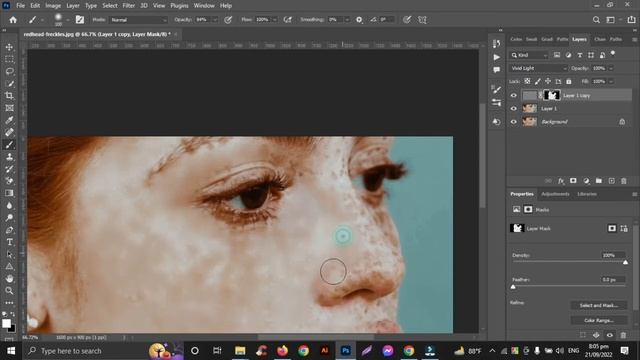Screen dimensions: 640x360
Task: Select the layer mask thumbnail of Layer 1 copy
Action: point(552,96)
